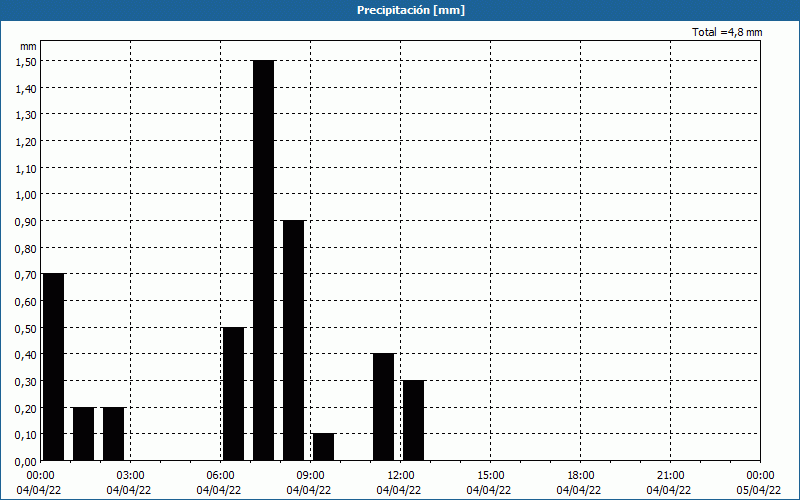Image resolution: width=800 pixels, height=500 pixels.
Task: Select the 0,20 mm bar after 02:00
Action: click(x=114, y=434)
